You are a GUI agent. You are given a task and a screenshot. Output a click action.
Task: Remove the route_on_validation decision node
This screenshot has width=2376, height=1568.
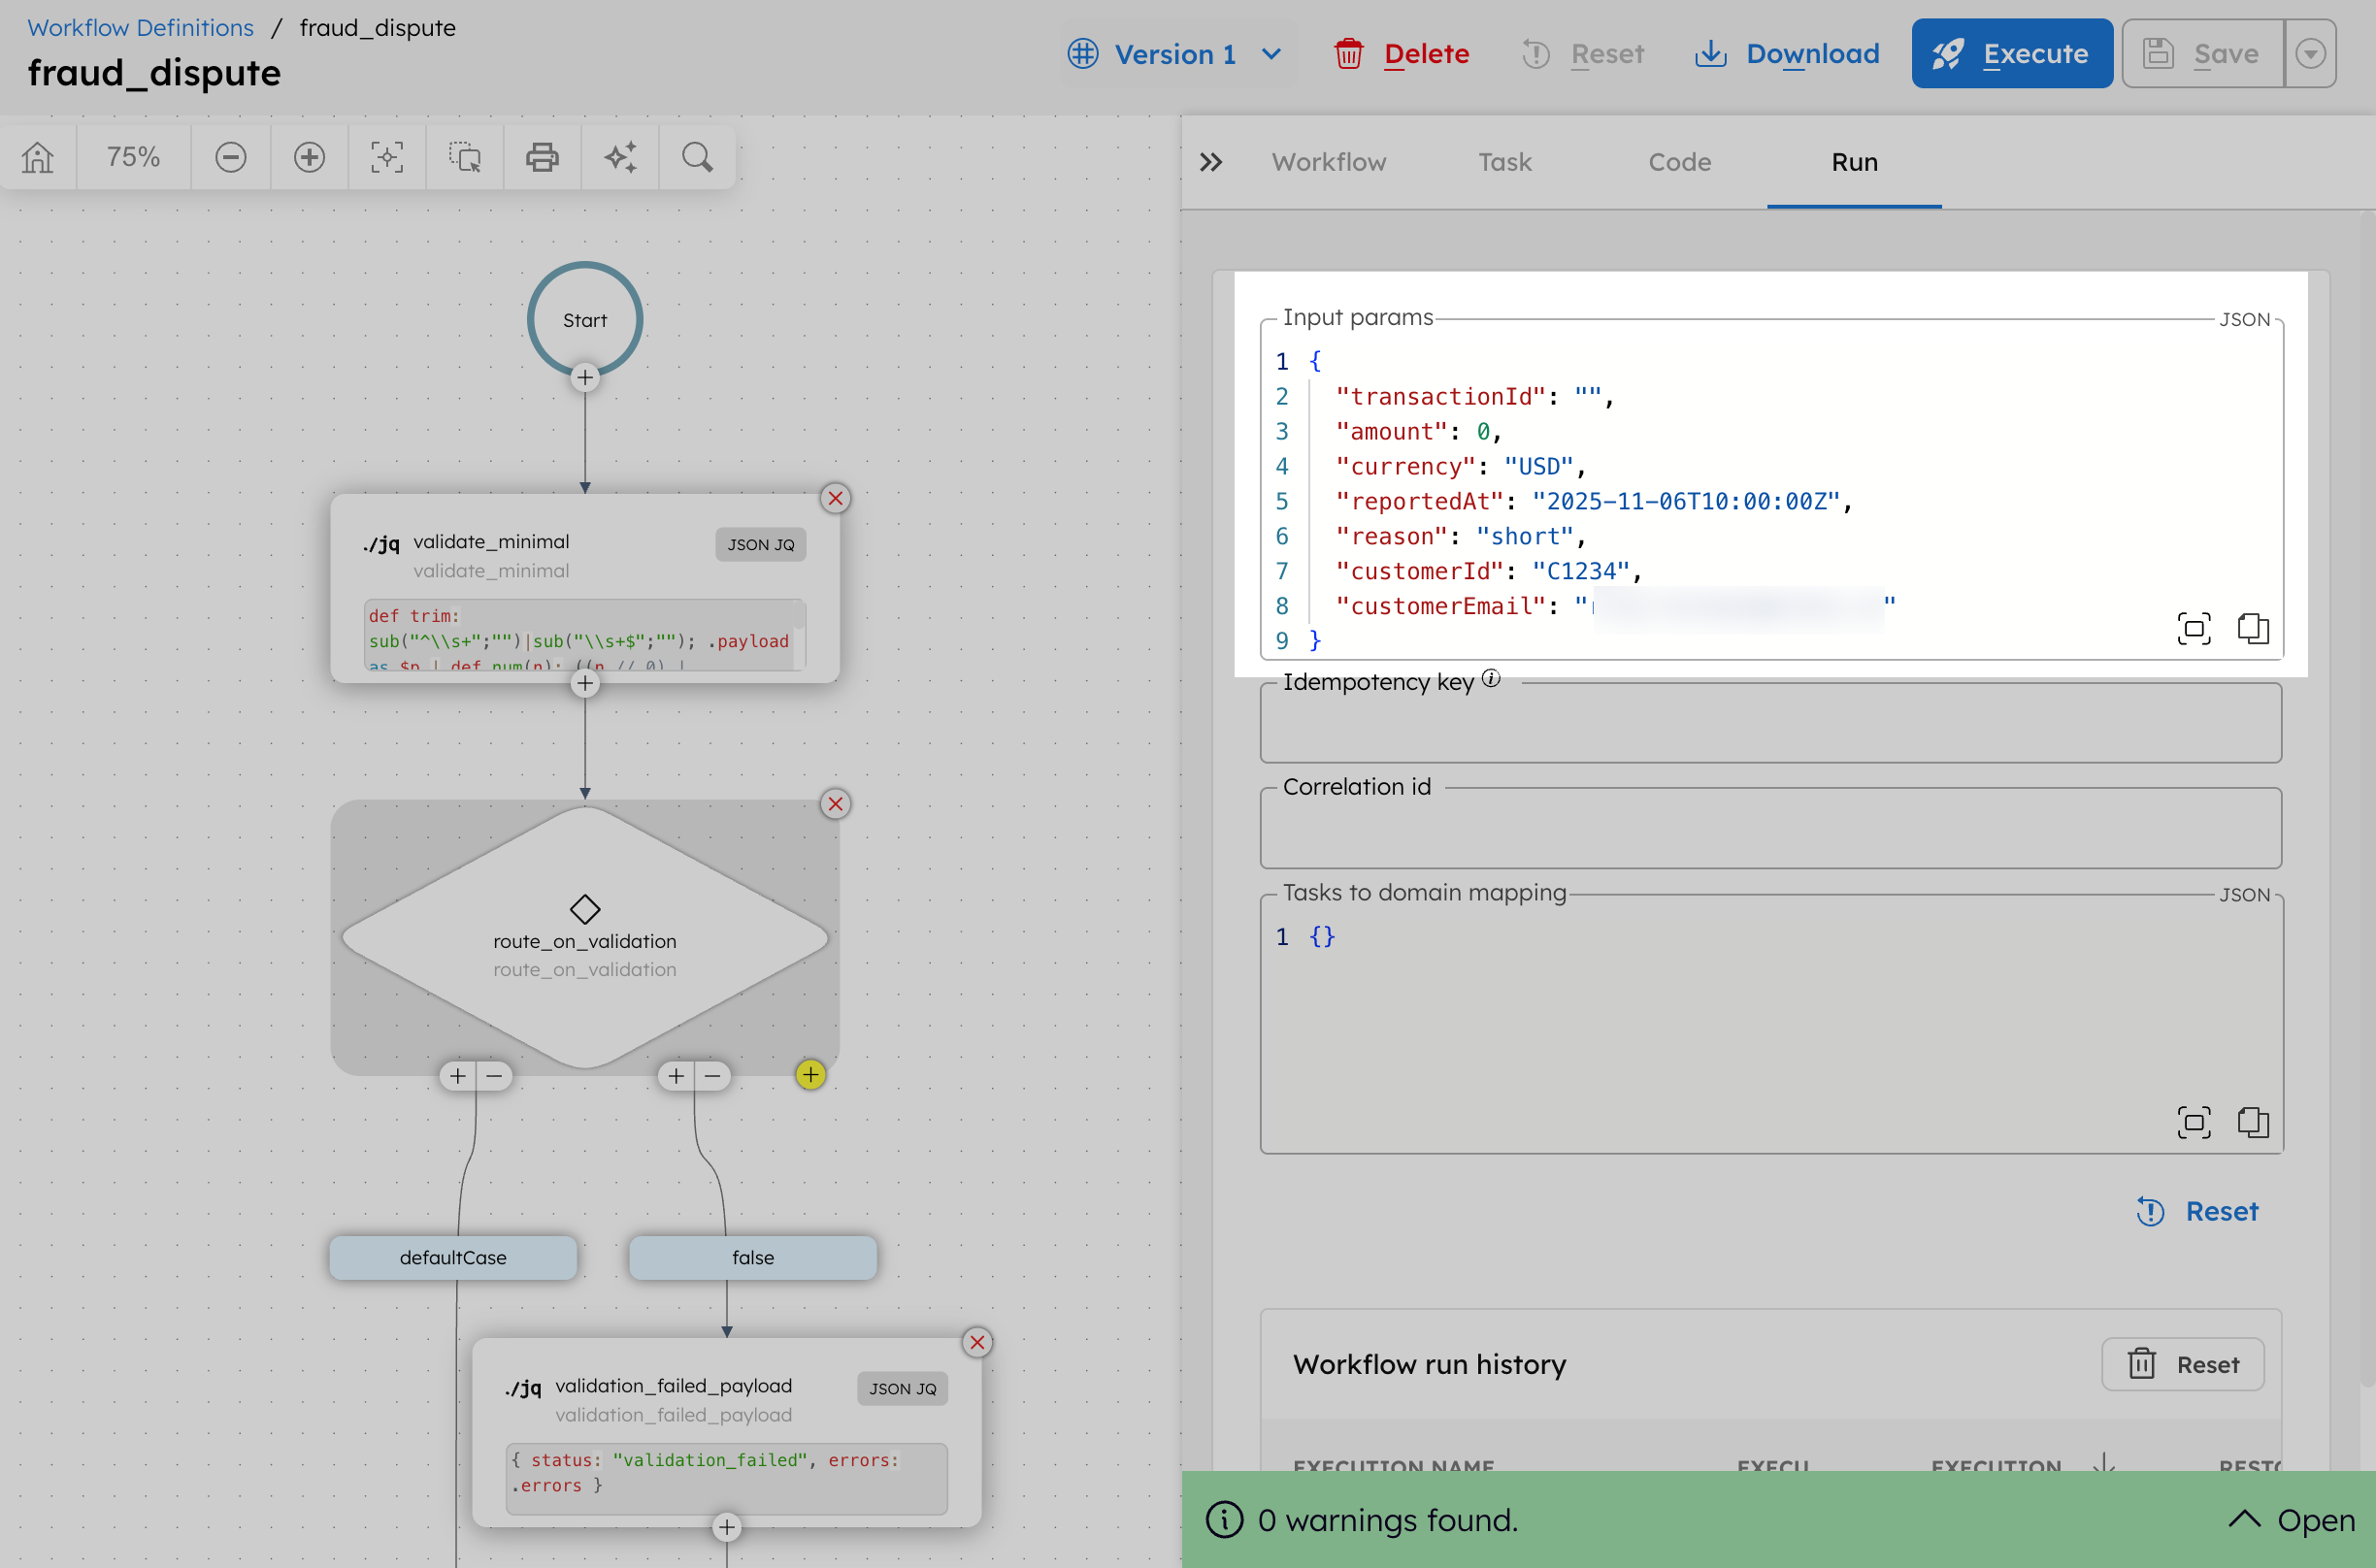[x=836, y=803]
